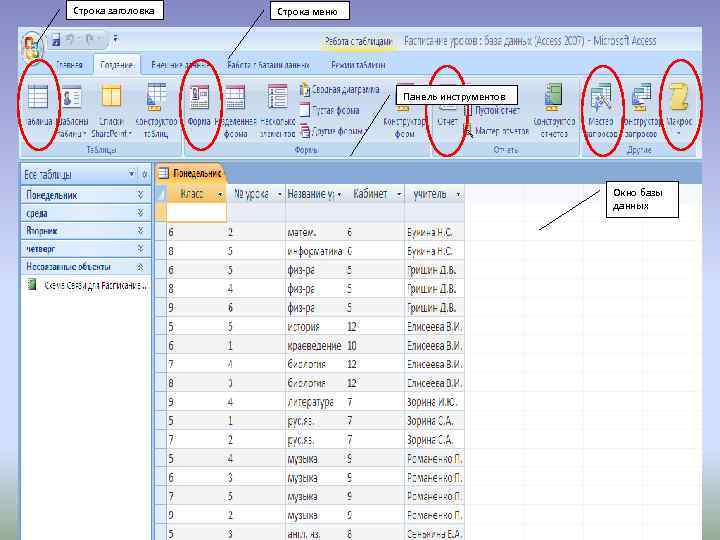The height and width of the screenshot is (540, 720).
Task: Launch the Мастер отчетов wizard
Action: click(497, 131)
